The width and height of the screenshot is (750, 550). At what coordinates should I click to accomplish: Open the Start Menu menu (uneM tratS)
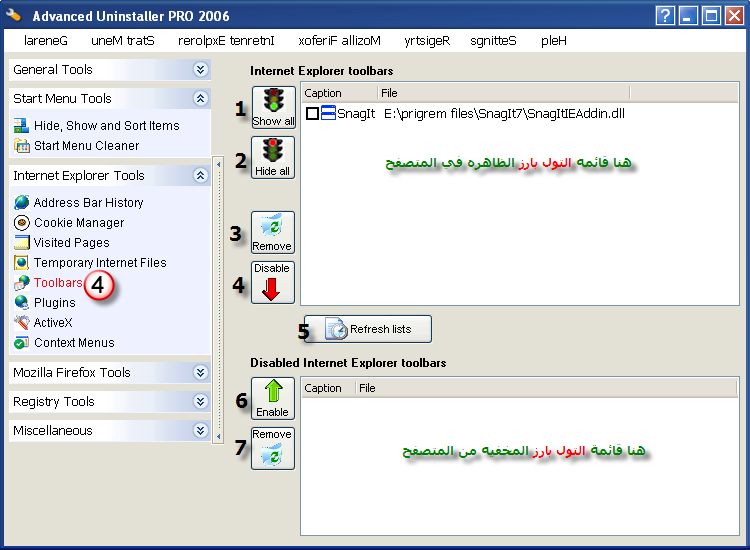pos(123,41)
